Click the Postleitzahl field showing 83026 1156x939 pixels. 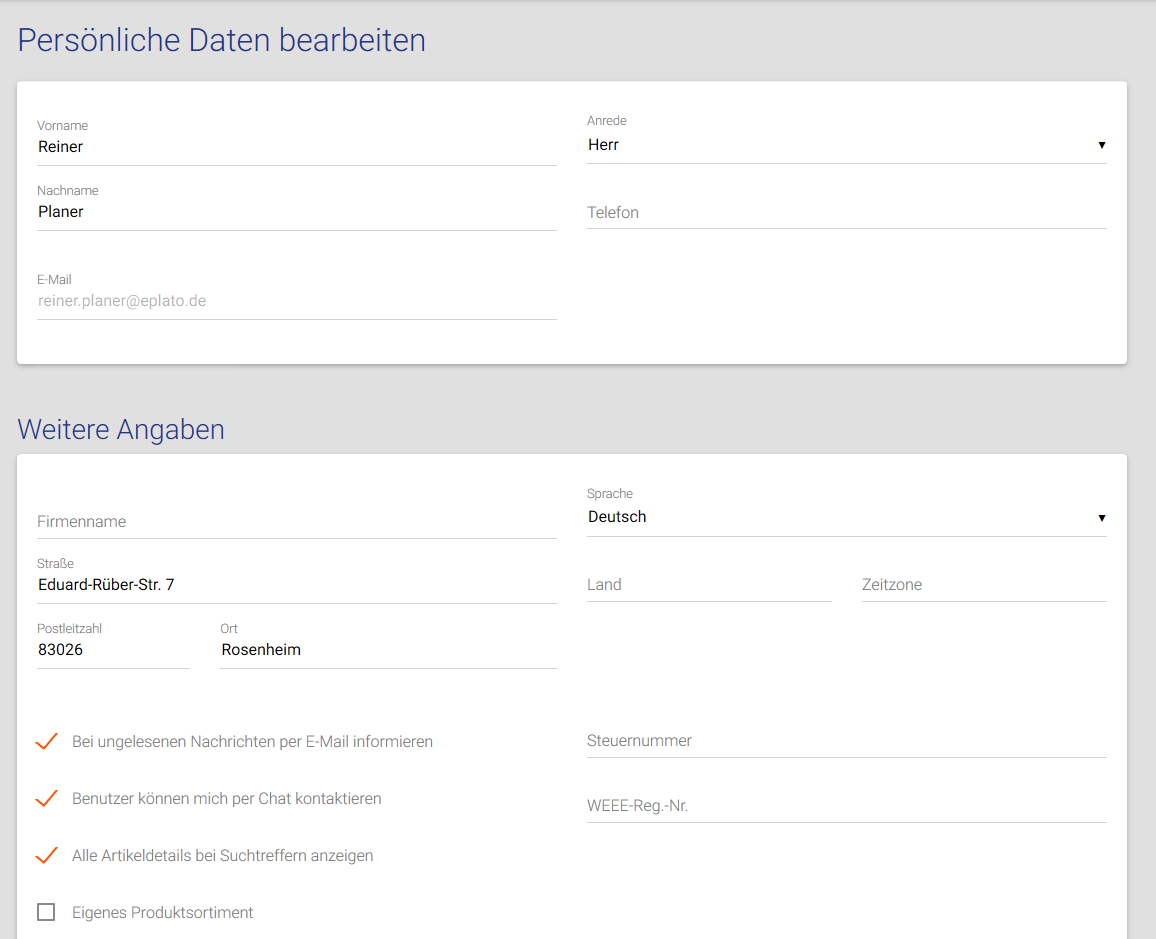click(x=112, y=650)
